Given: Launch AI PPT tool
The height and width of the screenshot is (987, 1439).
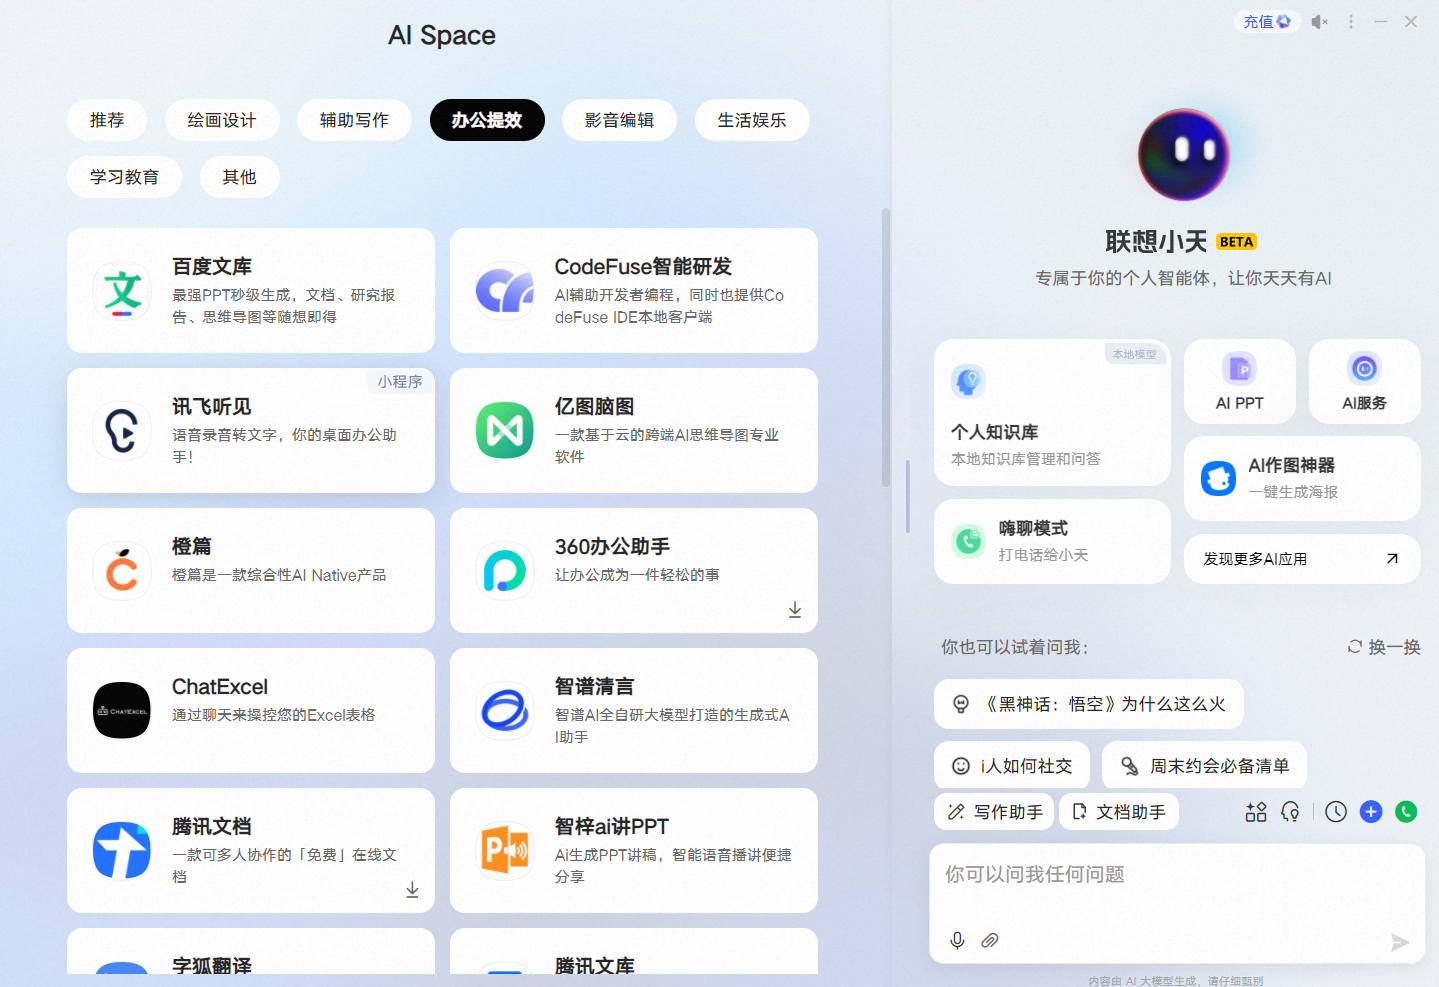Looking at the screenshot, I should pyautogui.click(x=1240, y=381).
